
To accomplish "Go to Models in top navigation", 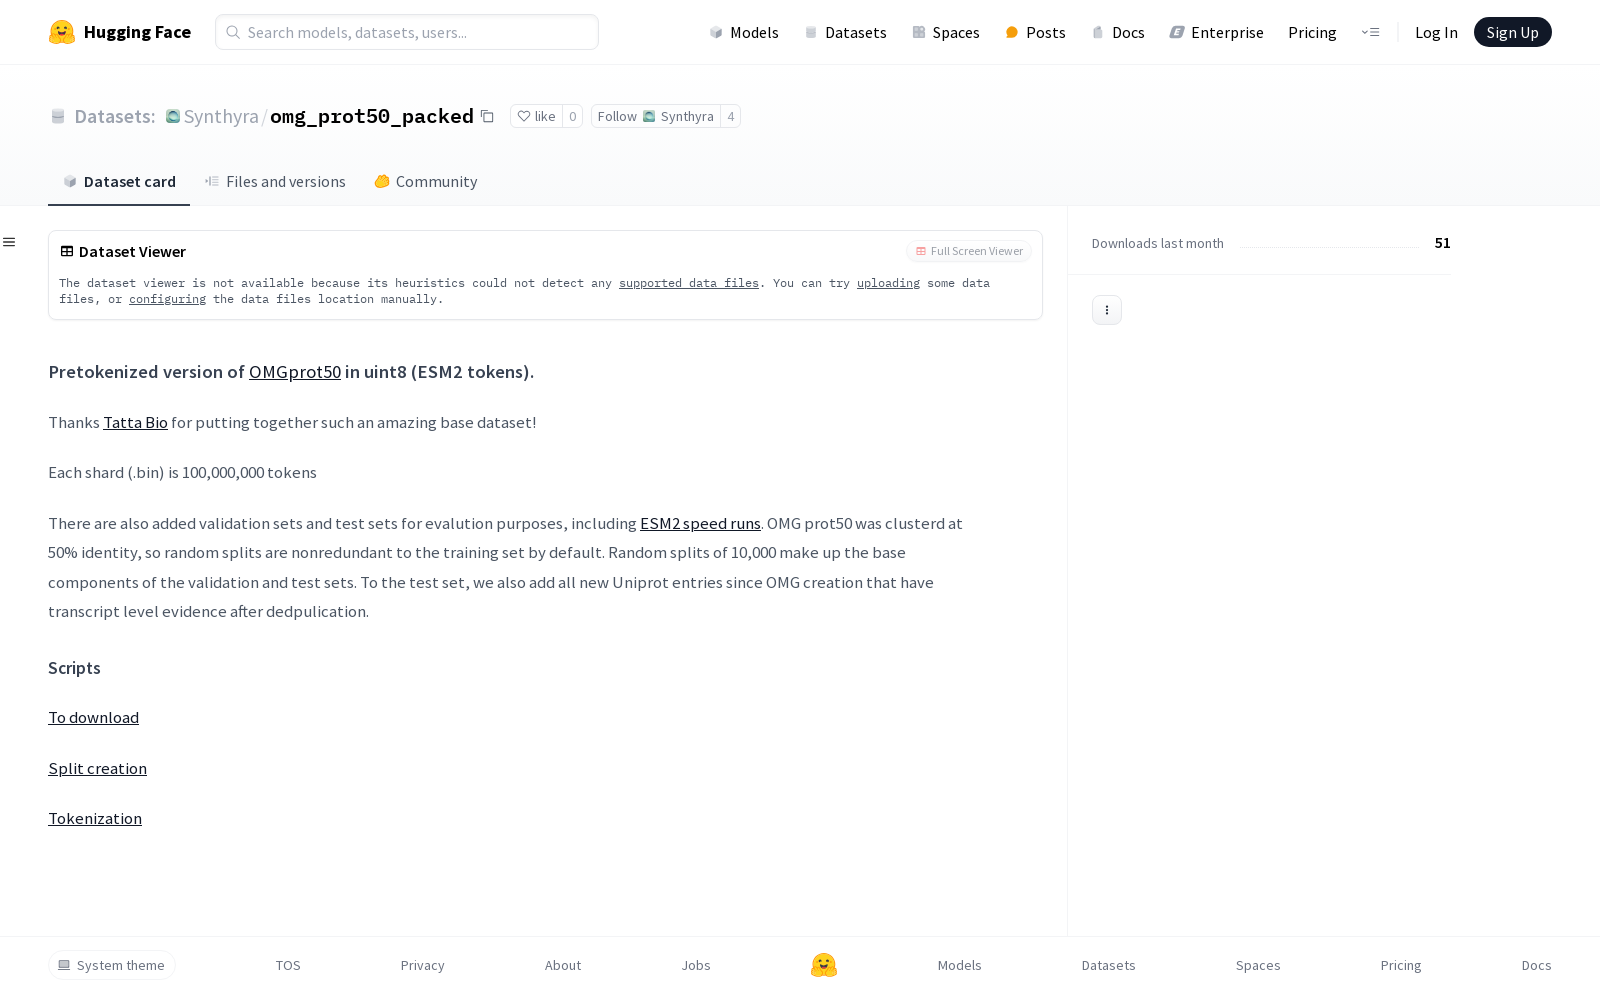I will (x=744, y=32).
